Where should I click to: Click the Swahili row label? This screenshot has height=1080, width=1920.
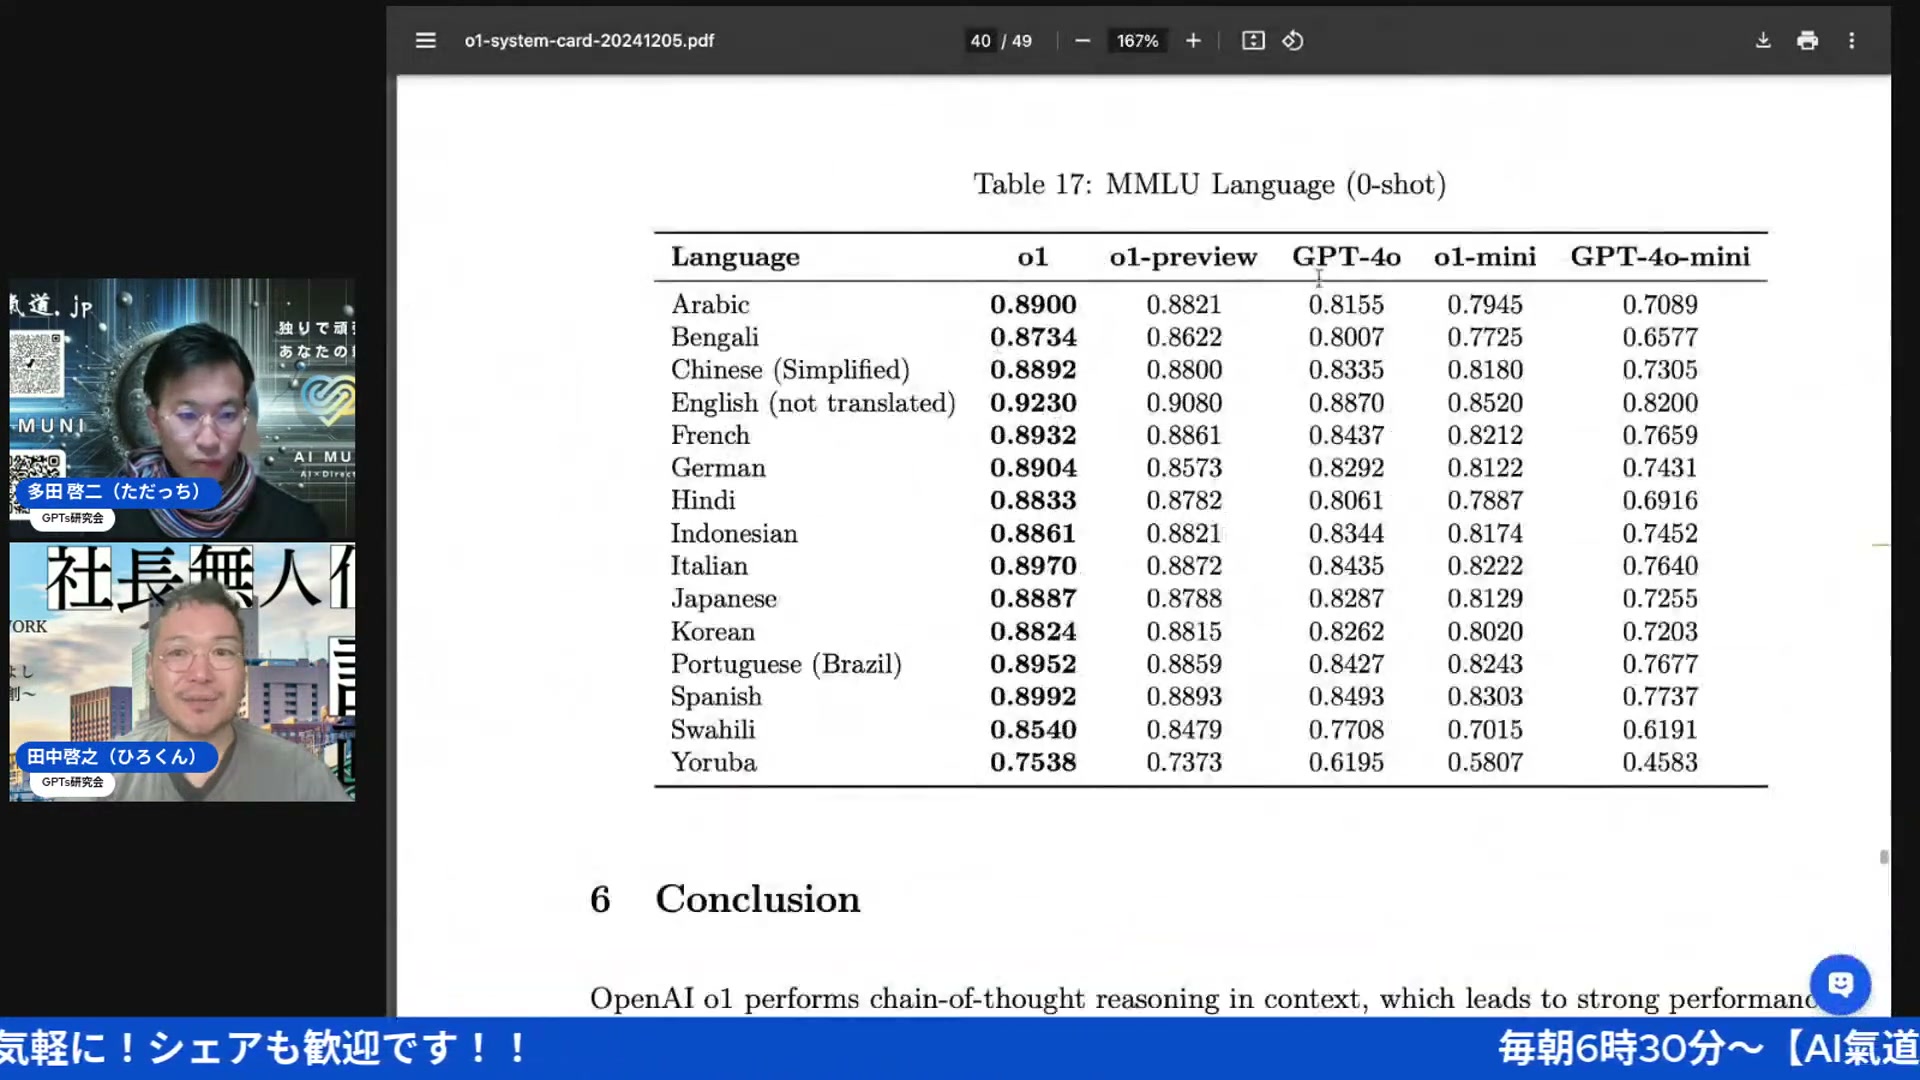pos(712,730)
